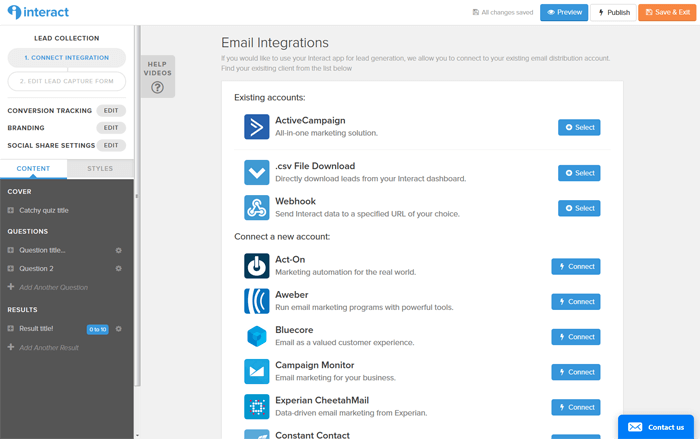Connect Experian CheetahMail
Viewport: 700px width, 439px height.
coord(576,408)
